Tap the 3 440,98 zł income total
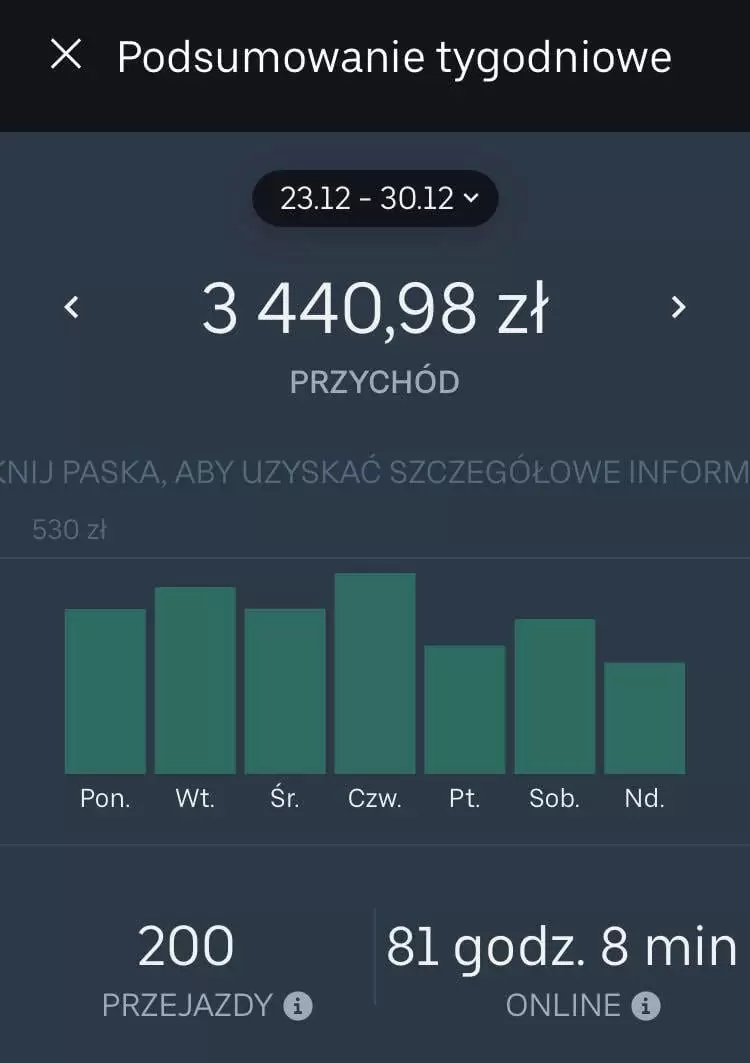750x1063 pixels. click(375, 309)
